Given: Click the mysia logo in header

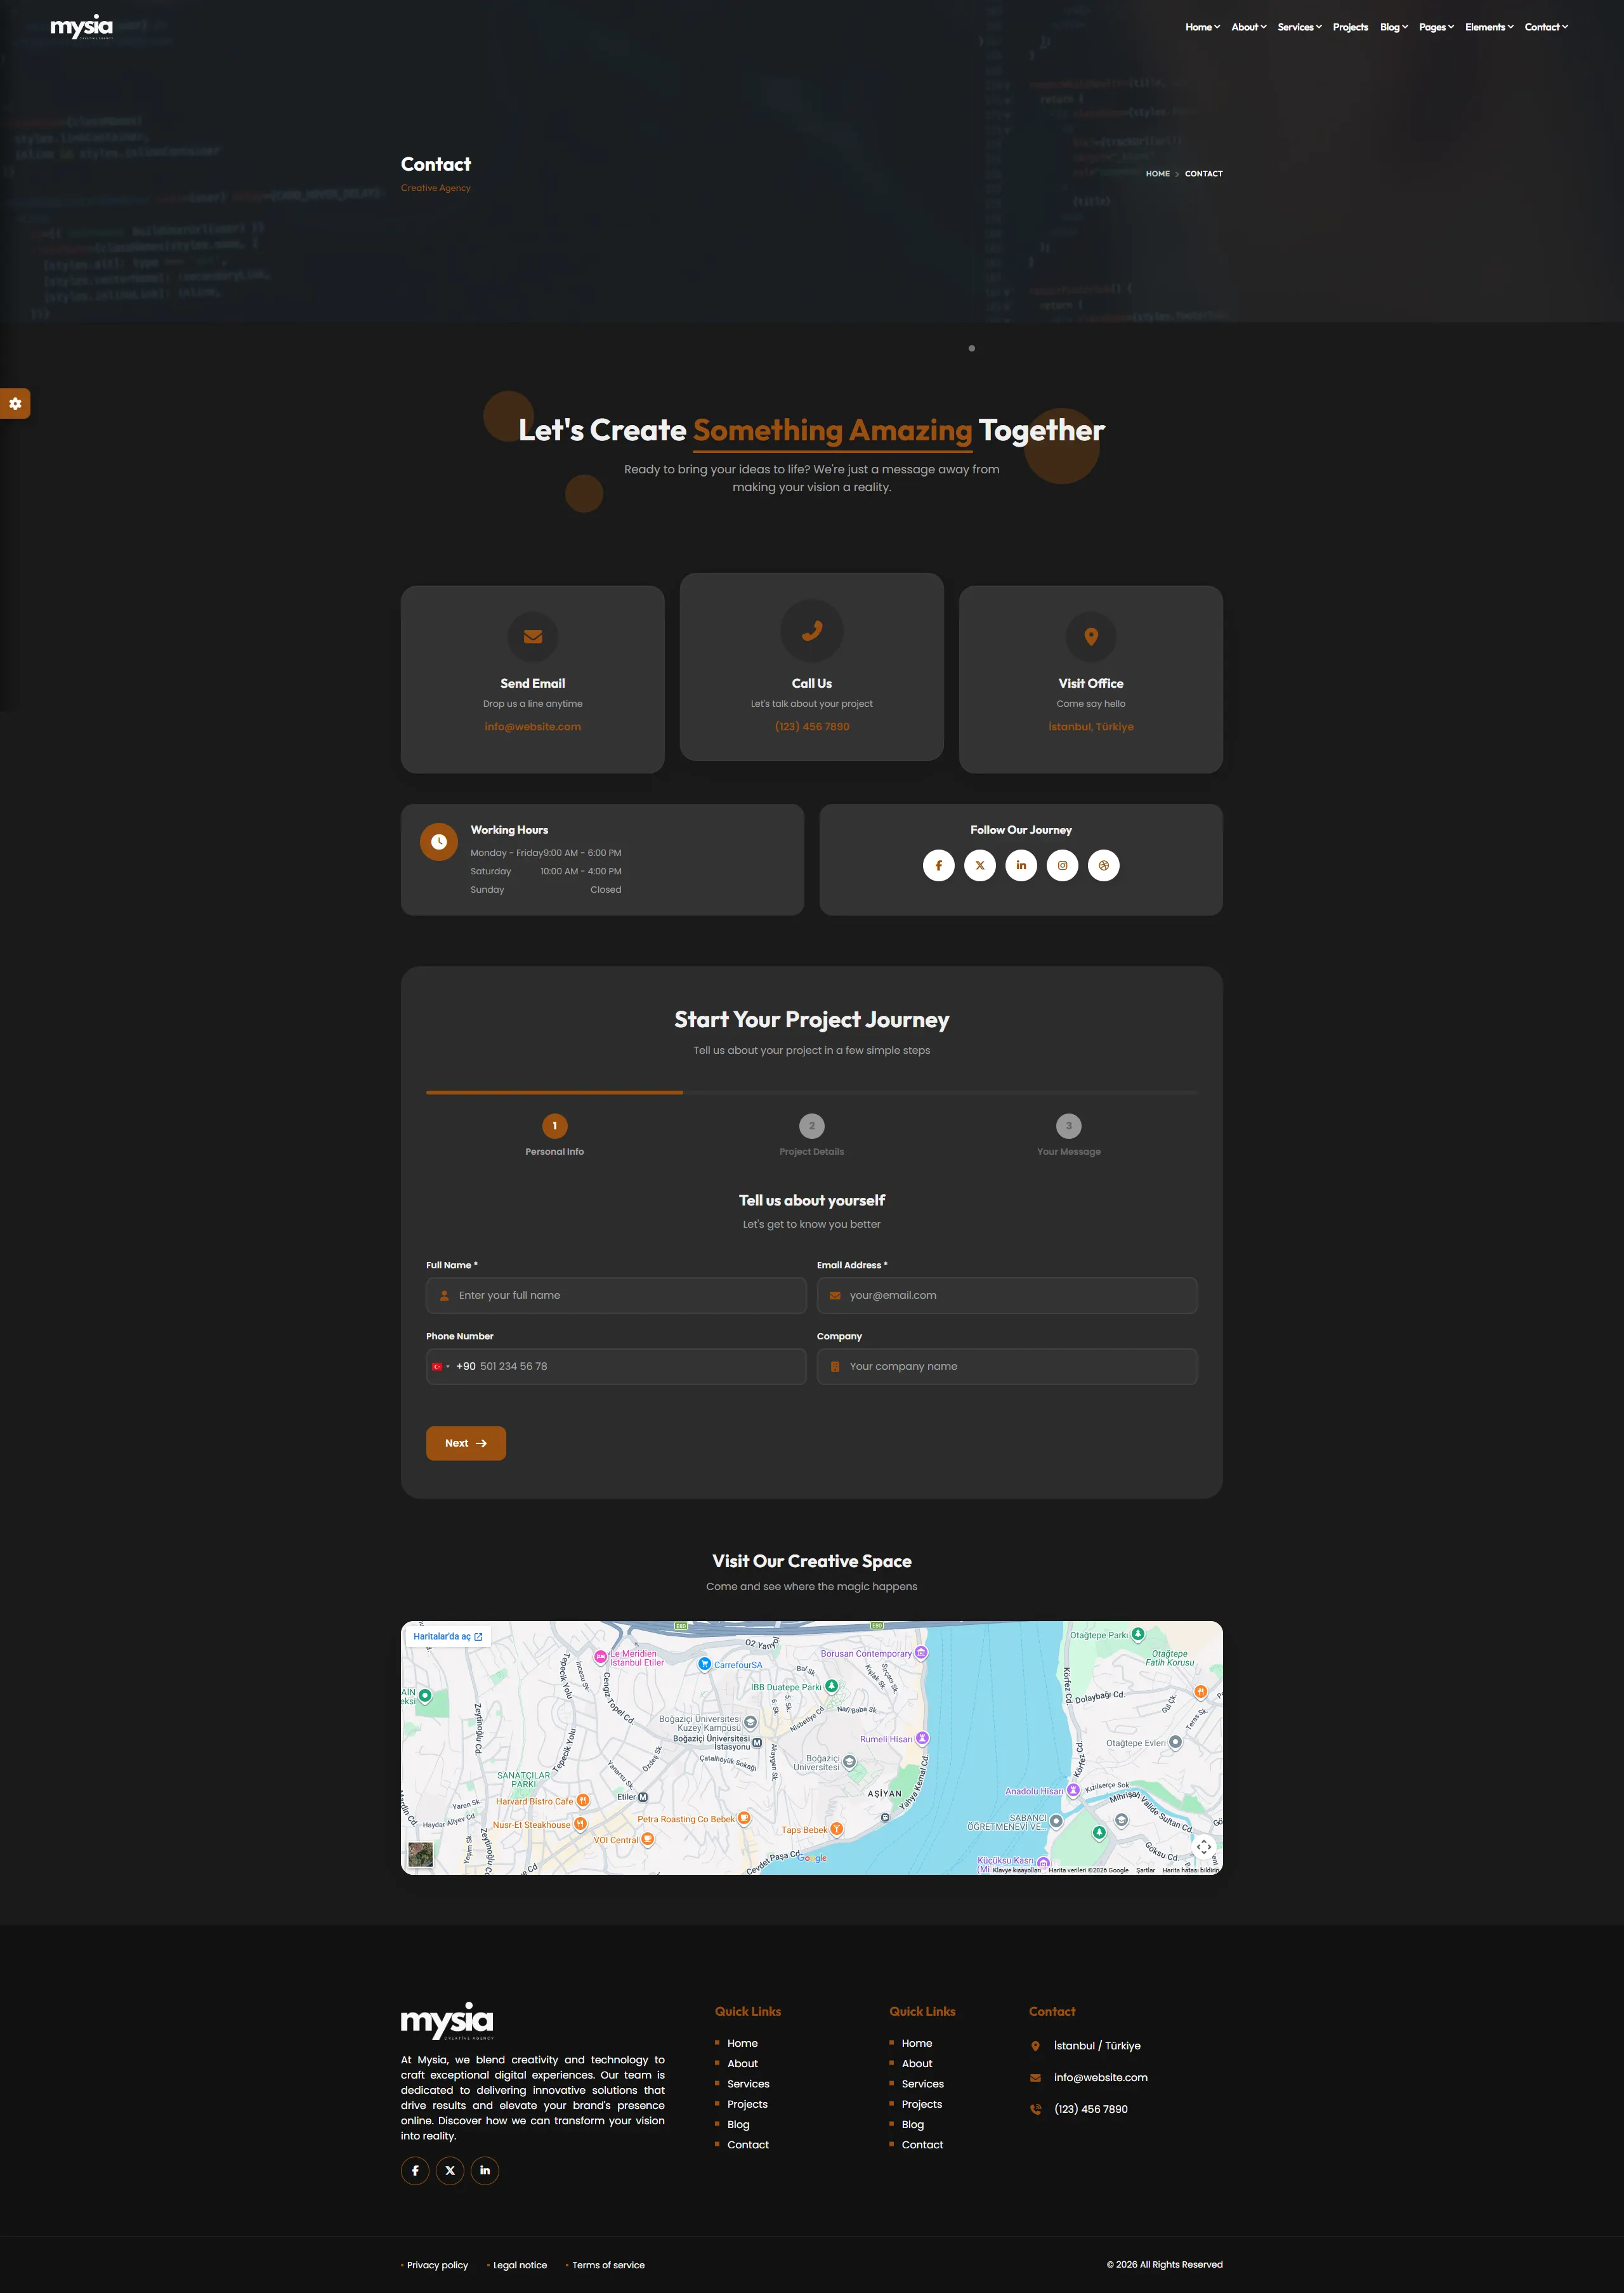Looking at the screenshot, I should (82, 27).
